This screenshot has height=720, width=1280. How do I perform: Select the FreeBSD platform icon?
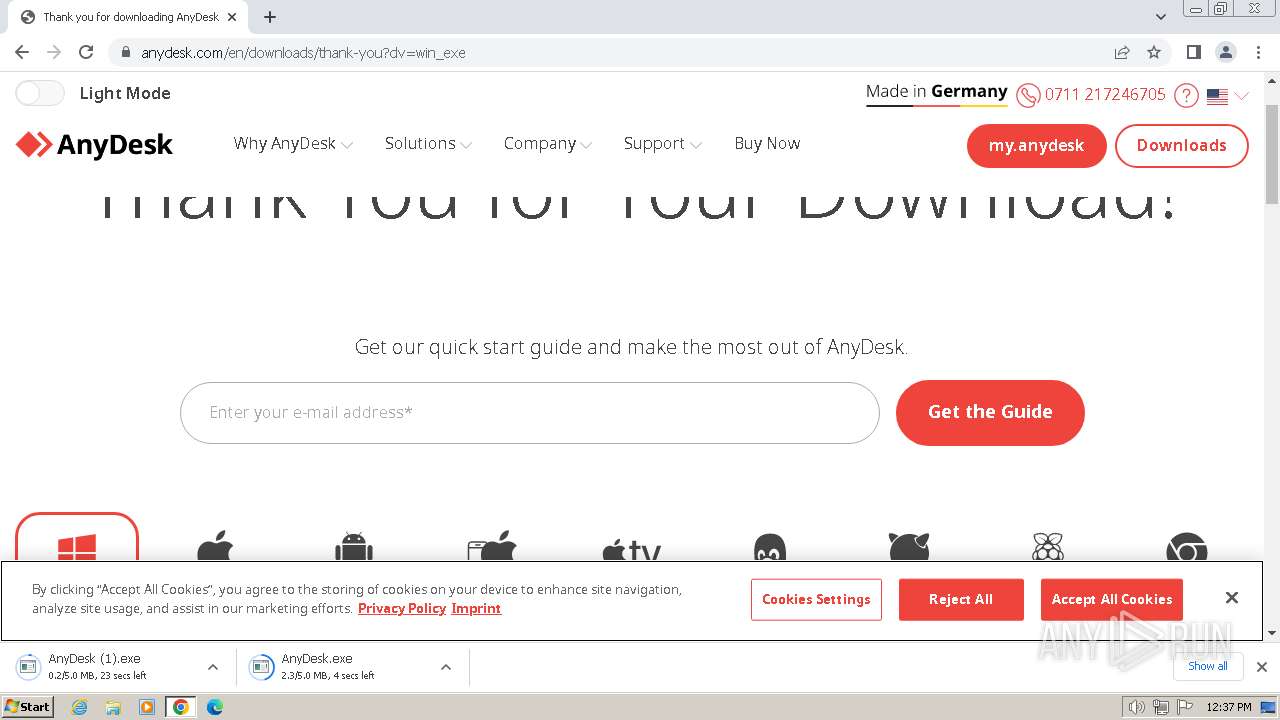(909, 547)
